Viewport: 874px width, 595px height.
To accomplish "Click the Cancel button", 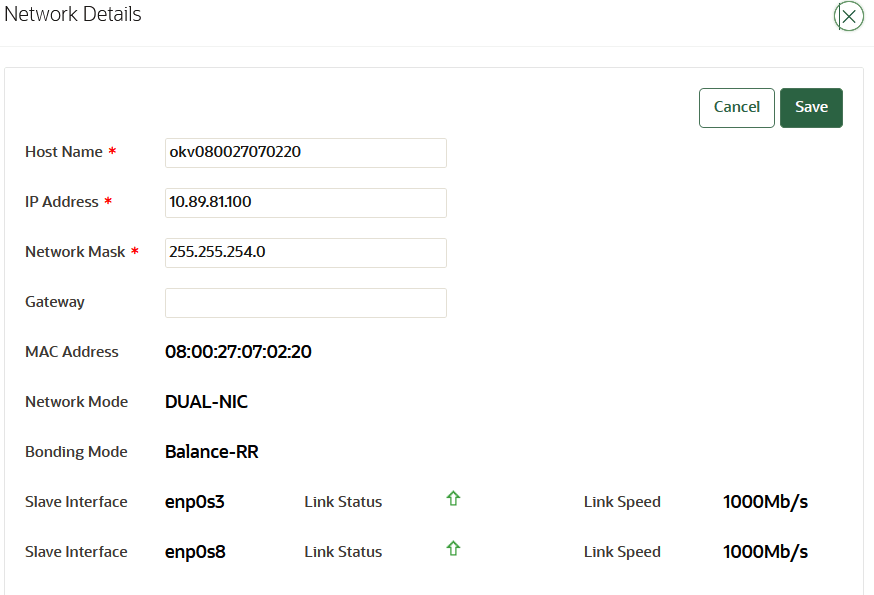I will click(736, 107).
